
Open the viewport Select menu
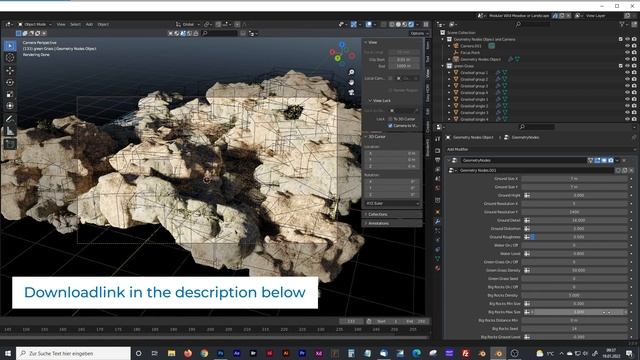[76, 24]
